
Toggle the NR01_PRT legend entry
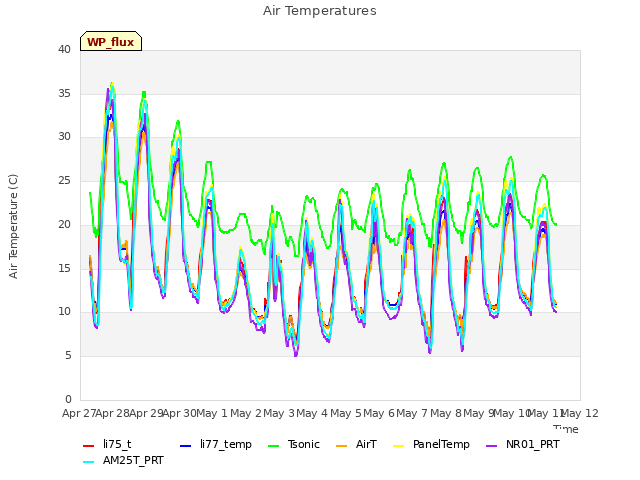point(523,444)
